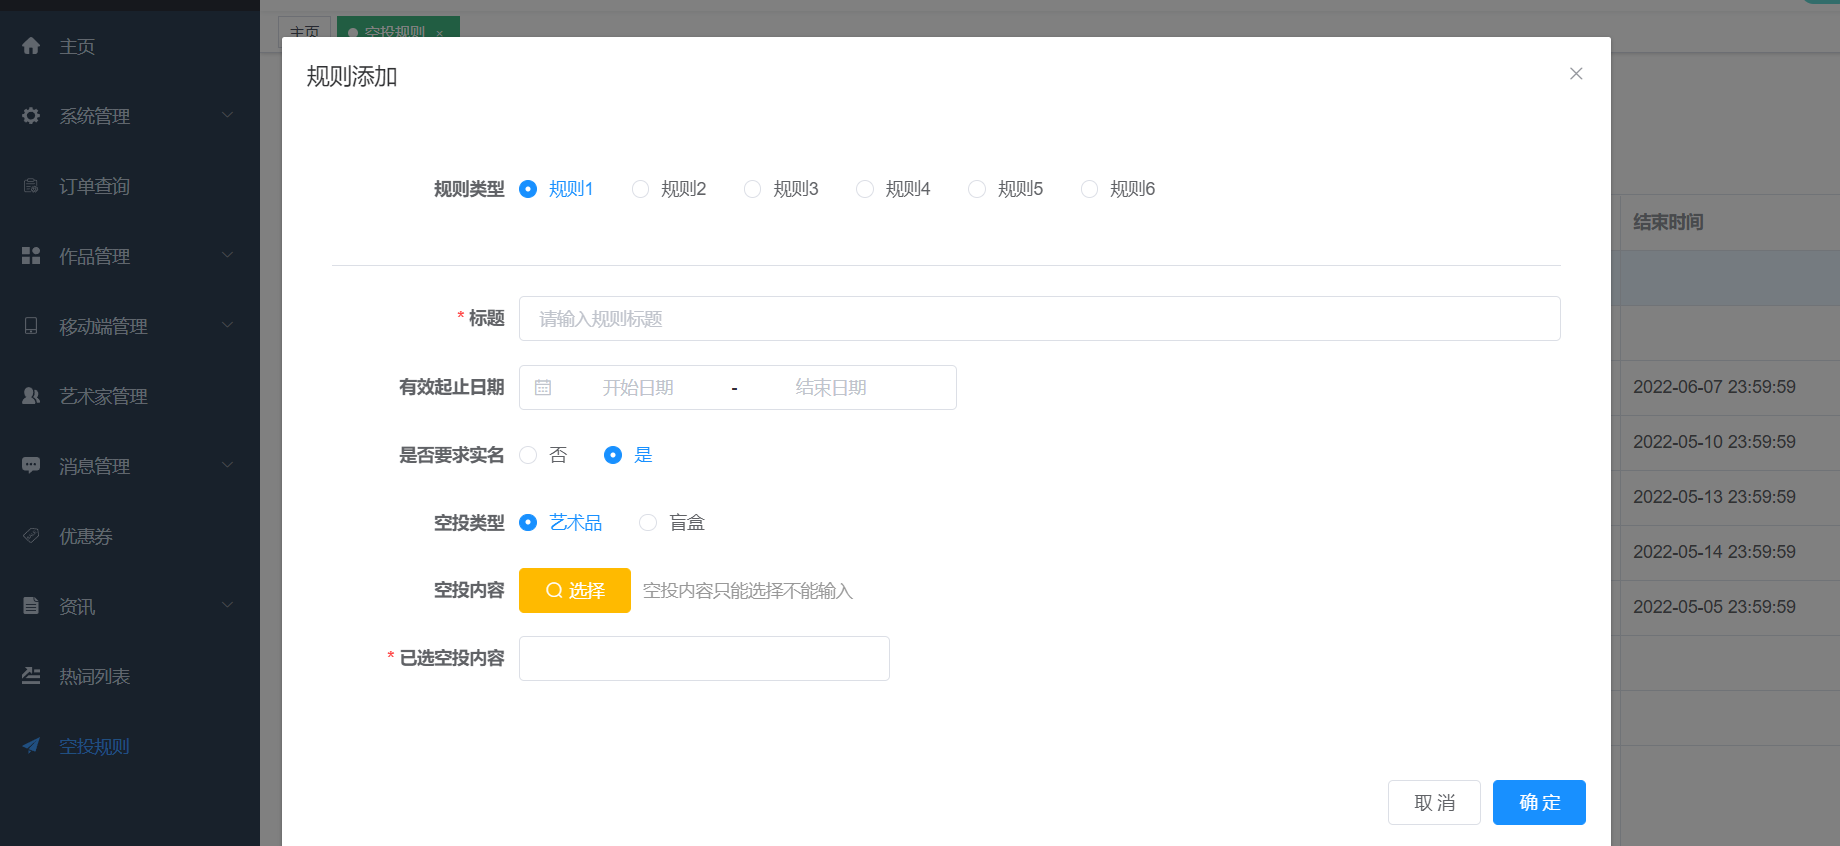Screen dimensions: 1840x846
Task: Click the home icon in sidebar
Action: (x=31, y=46)
